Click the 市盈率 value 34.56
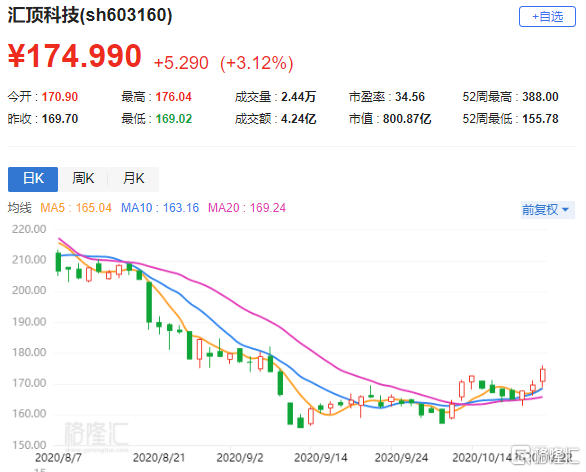 coord(410,97)
